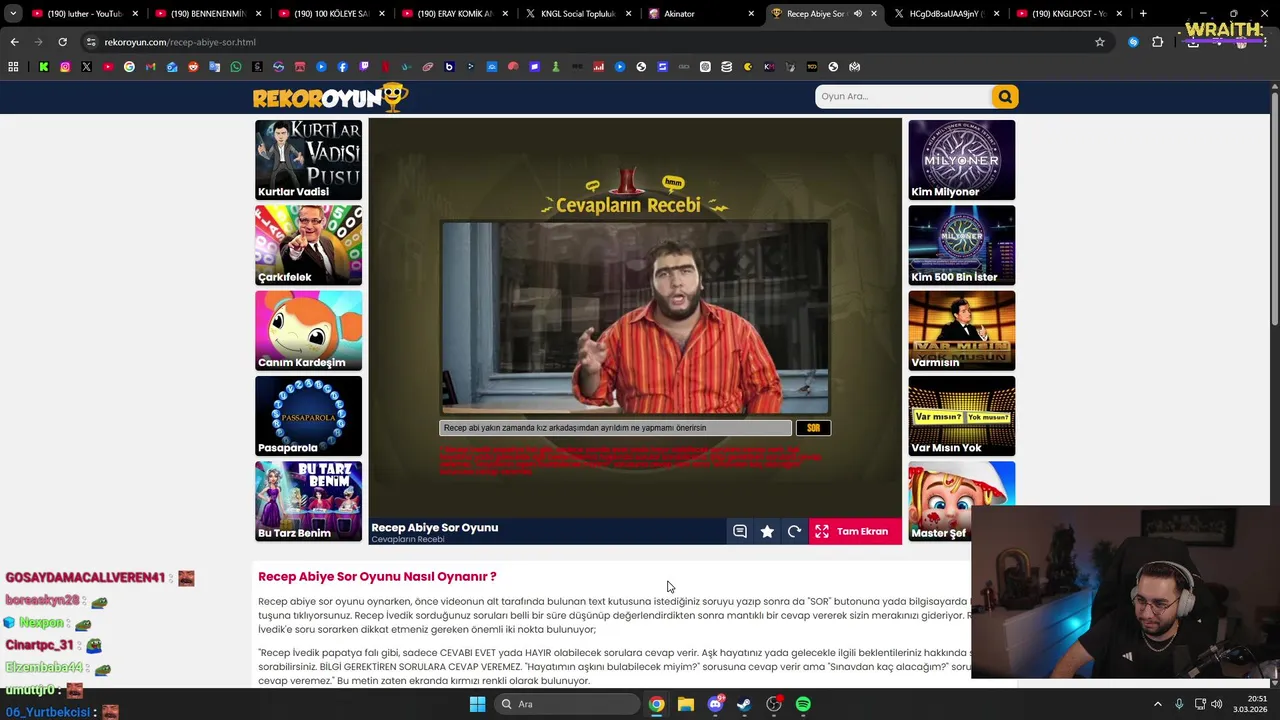
Task: Bookmark this page with the star icon
Action: tap(1100, 42)
